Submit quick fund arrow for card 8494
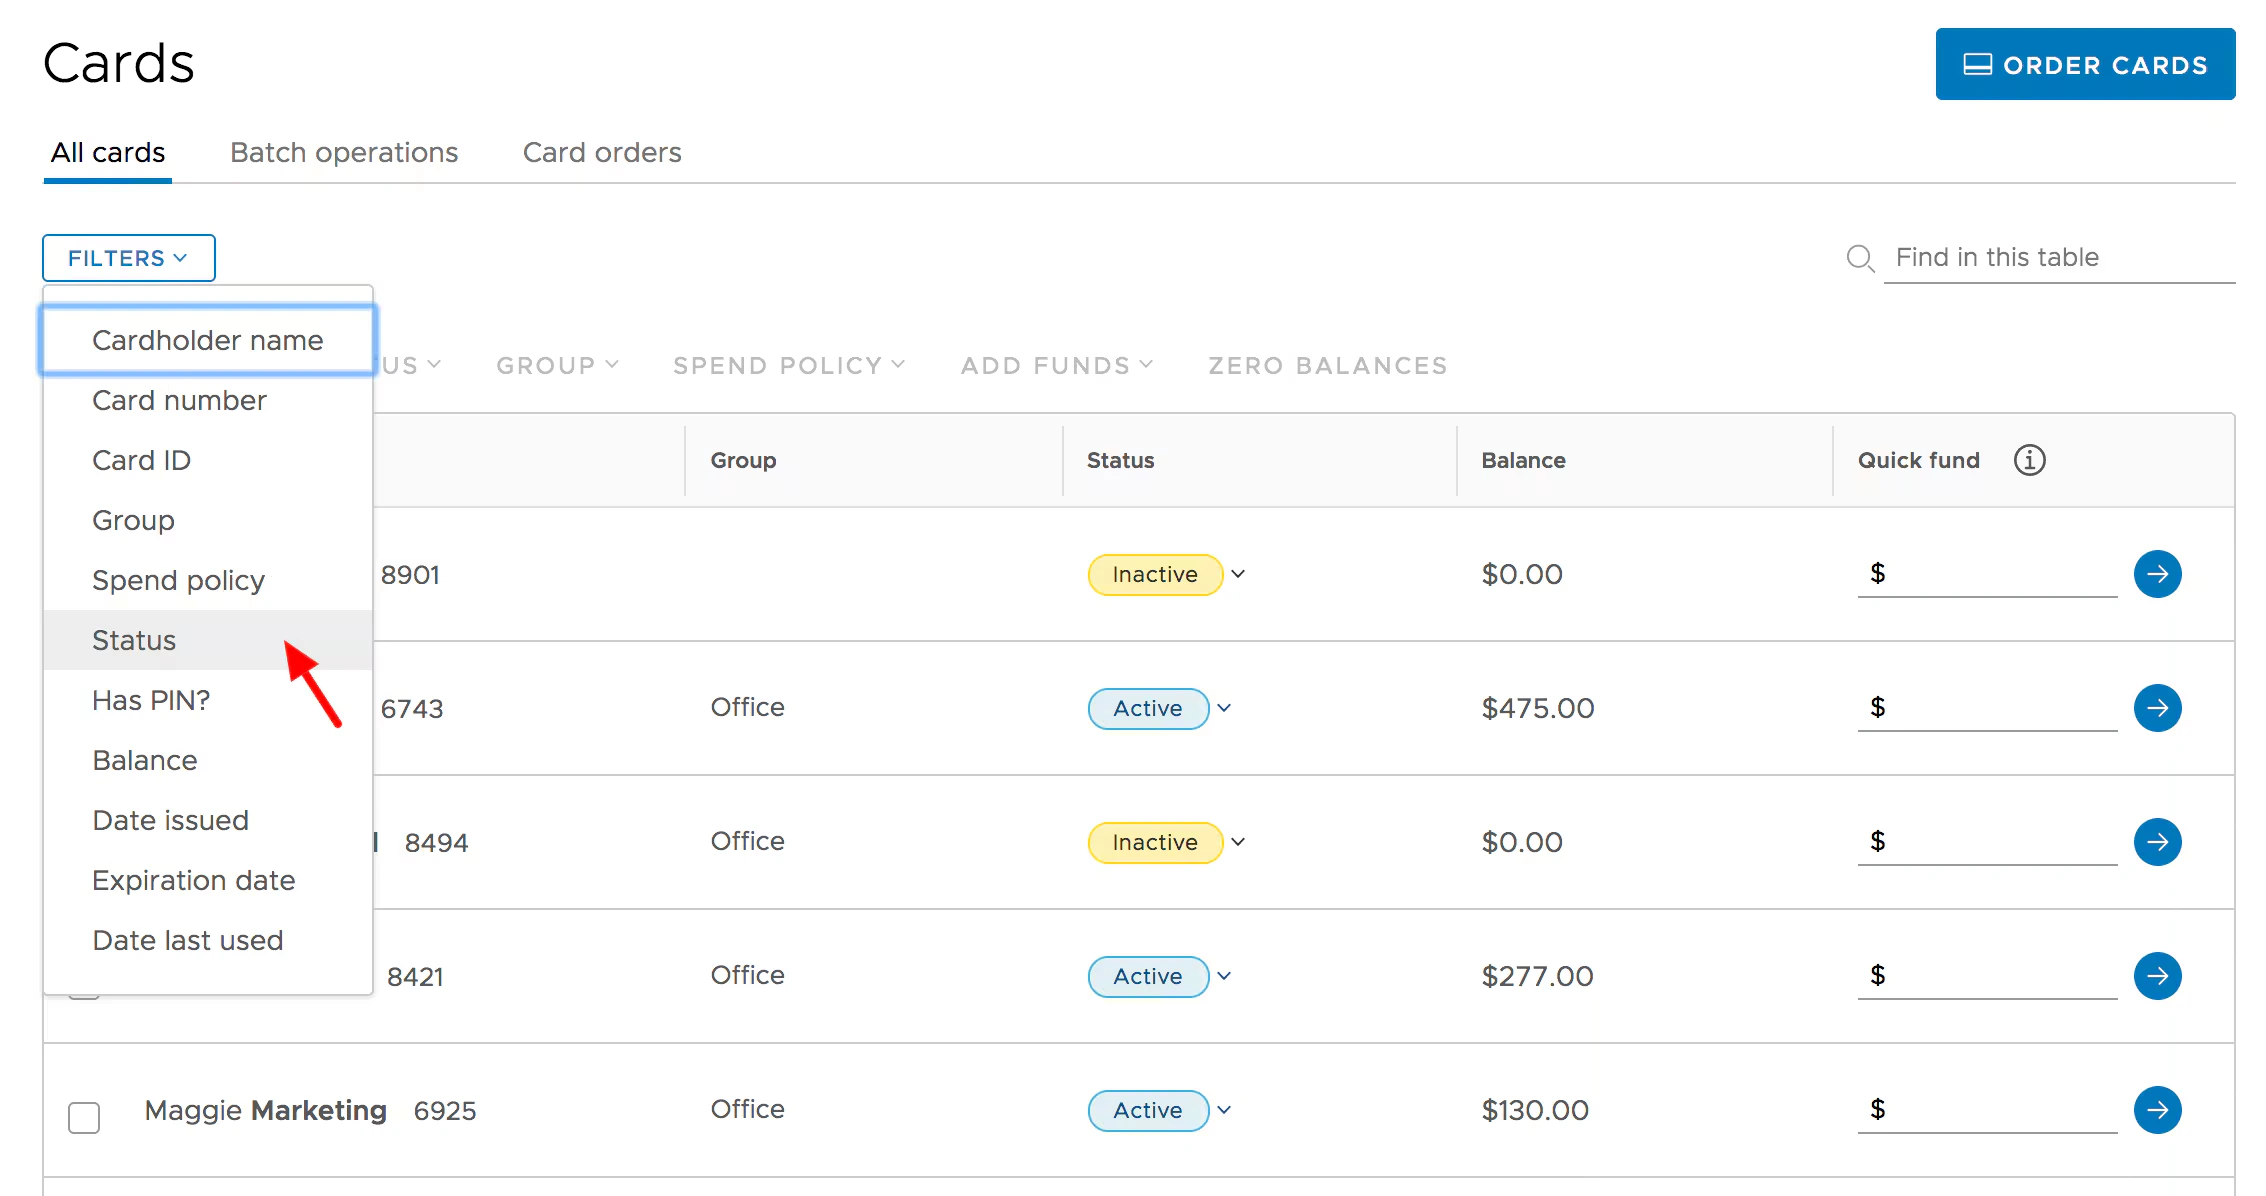The width and height of the screenshot is (2266, 1196). [x=2157, y=842]
